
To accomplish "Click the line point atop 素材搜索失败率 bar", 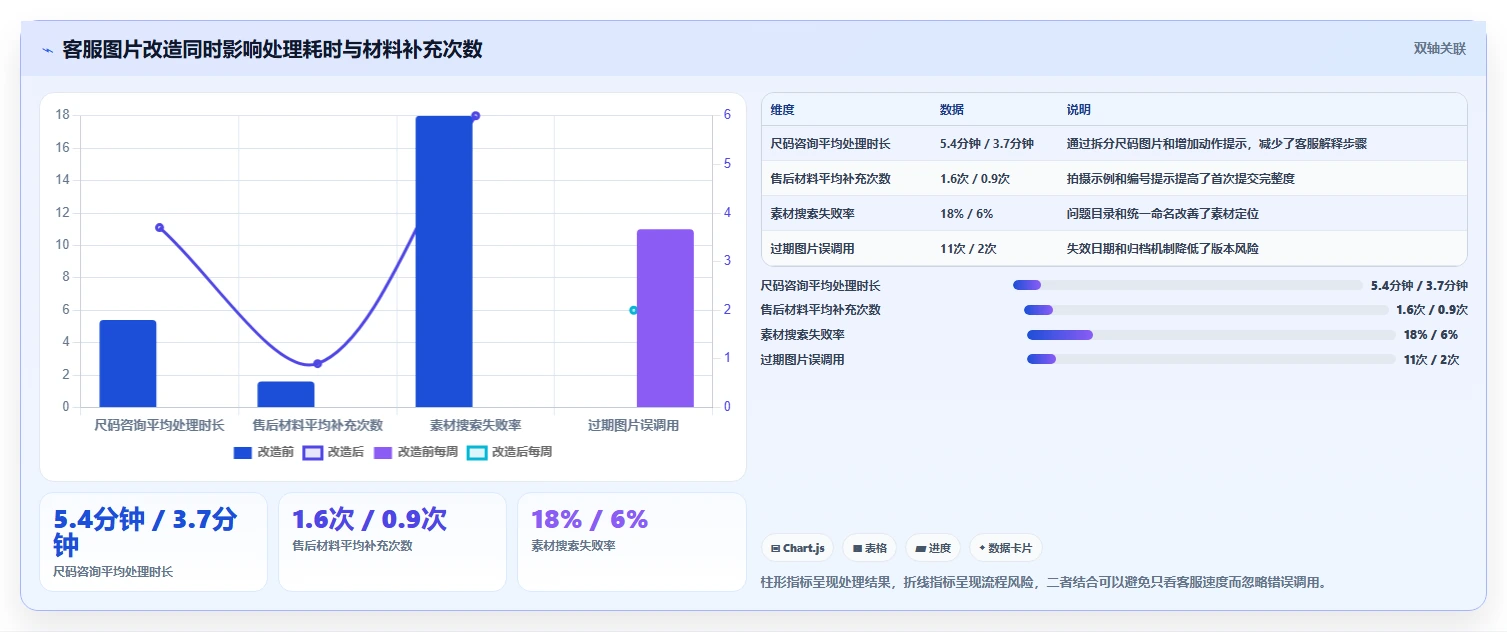I will 475,116.
